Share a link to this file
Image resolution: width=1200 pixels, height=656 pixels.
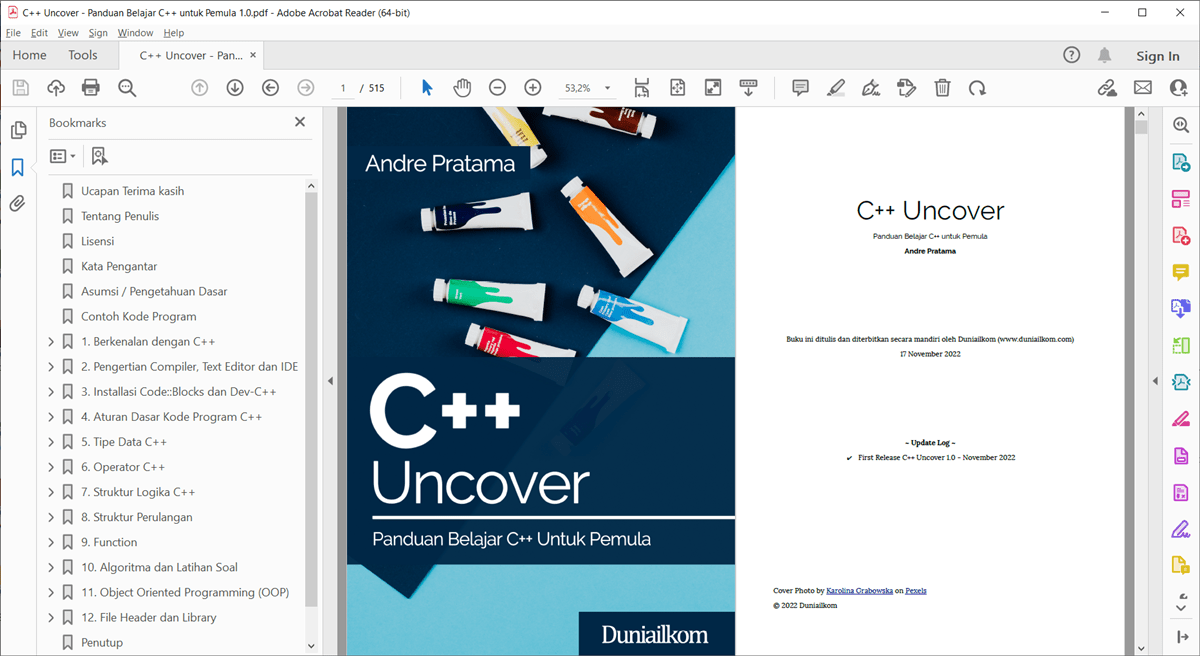[1107, 88]
